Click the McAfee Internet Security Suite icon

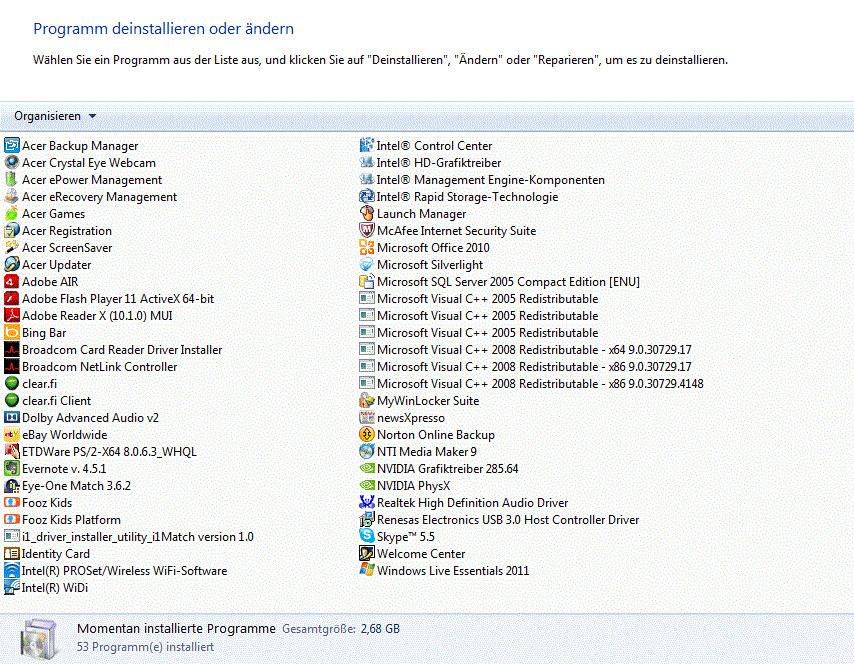point(367,230)
